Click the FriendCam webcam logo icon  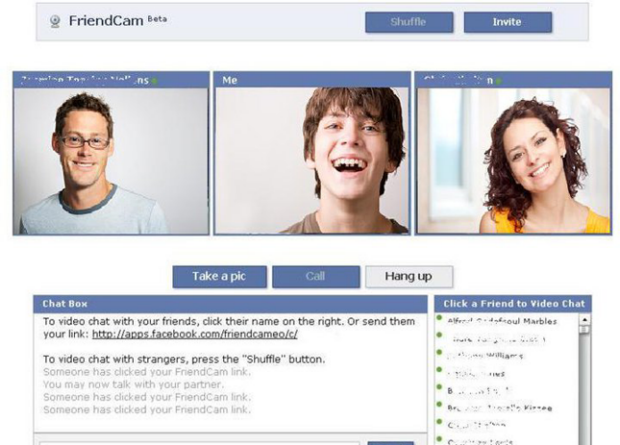pyautogui.click(x=56, y=21)
